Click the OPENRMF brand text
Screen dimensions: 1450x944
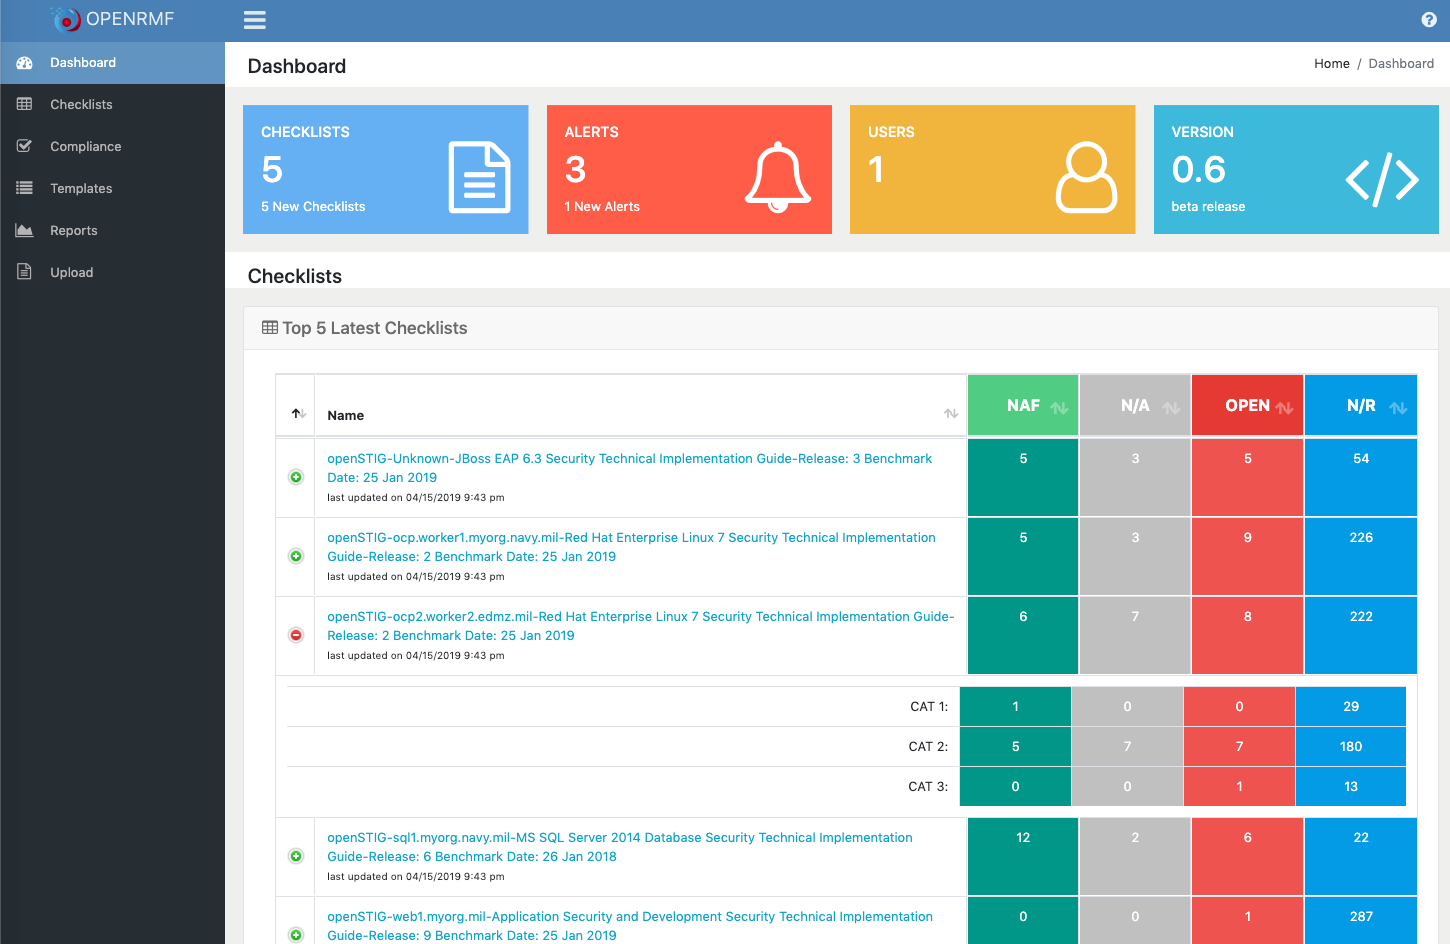coord(130,19)
